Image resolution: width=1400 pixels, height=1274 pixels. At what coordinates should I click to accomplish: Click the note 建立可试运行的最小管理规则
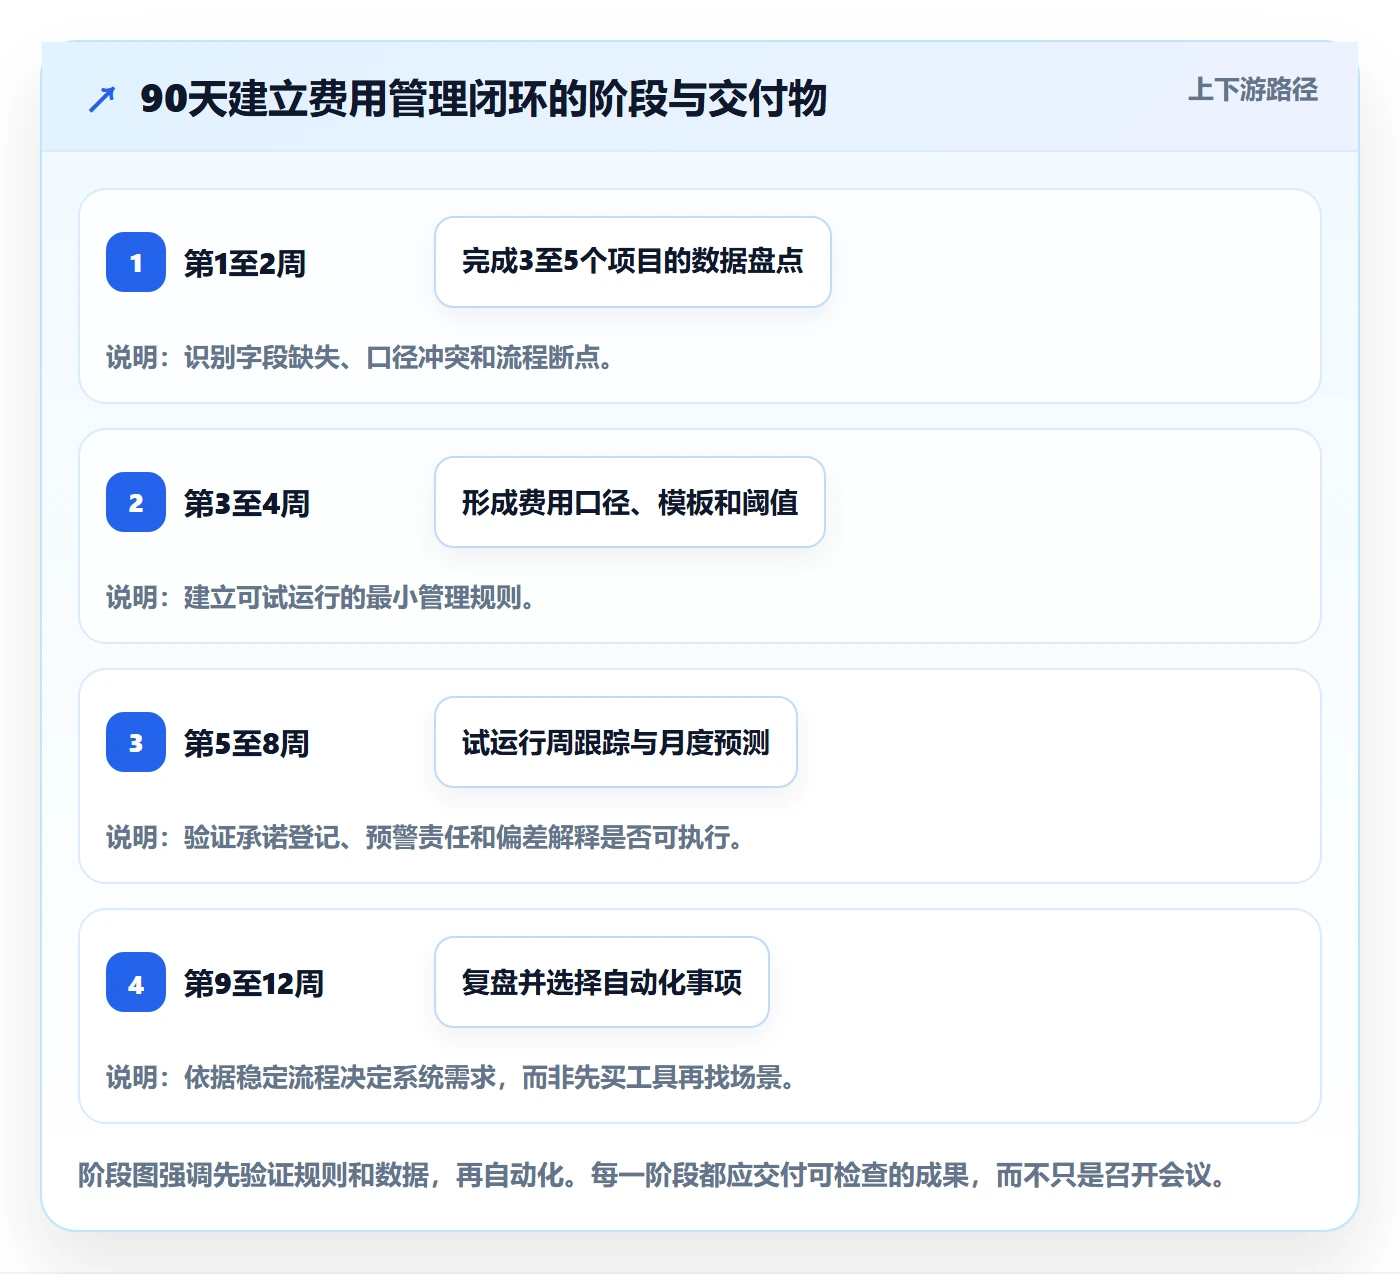pos(321,597)
